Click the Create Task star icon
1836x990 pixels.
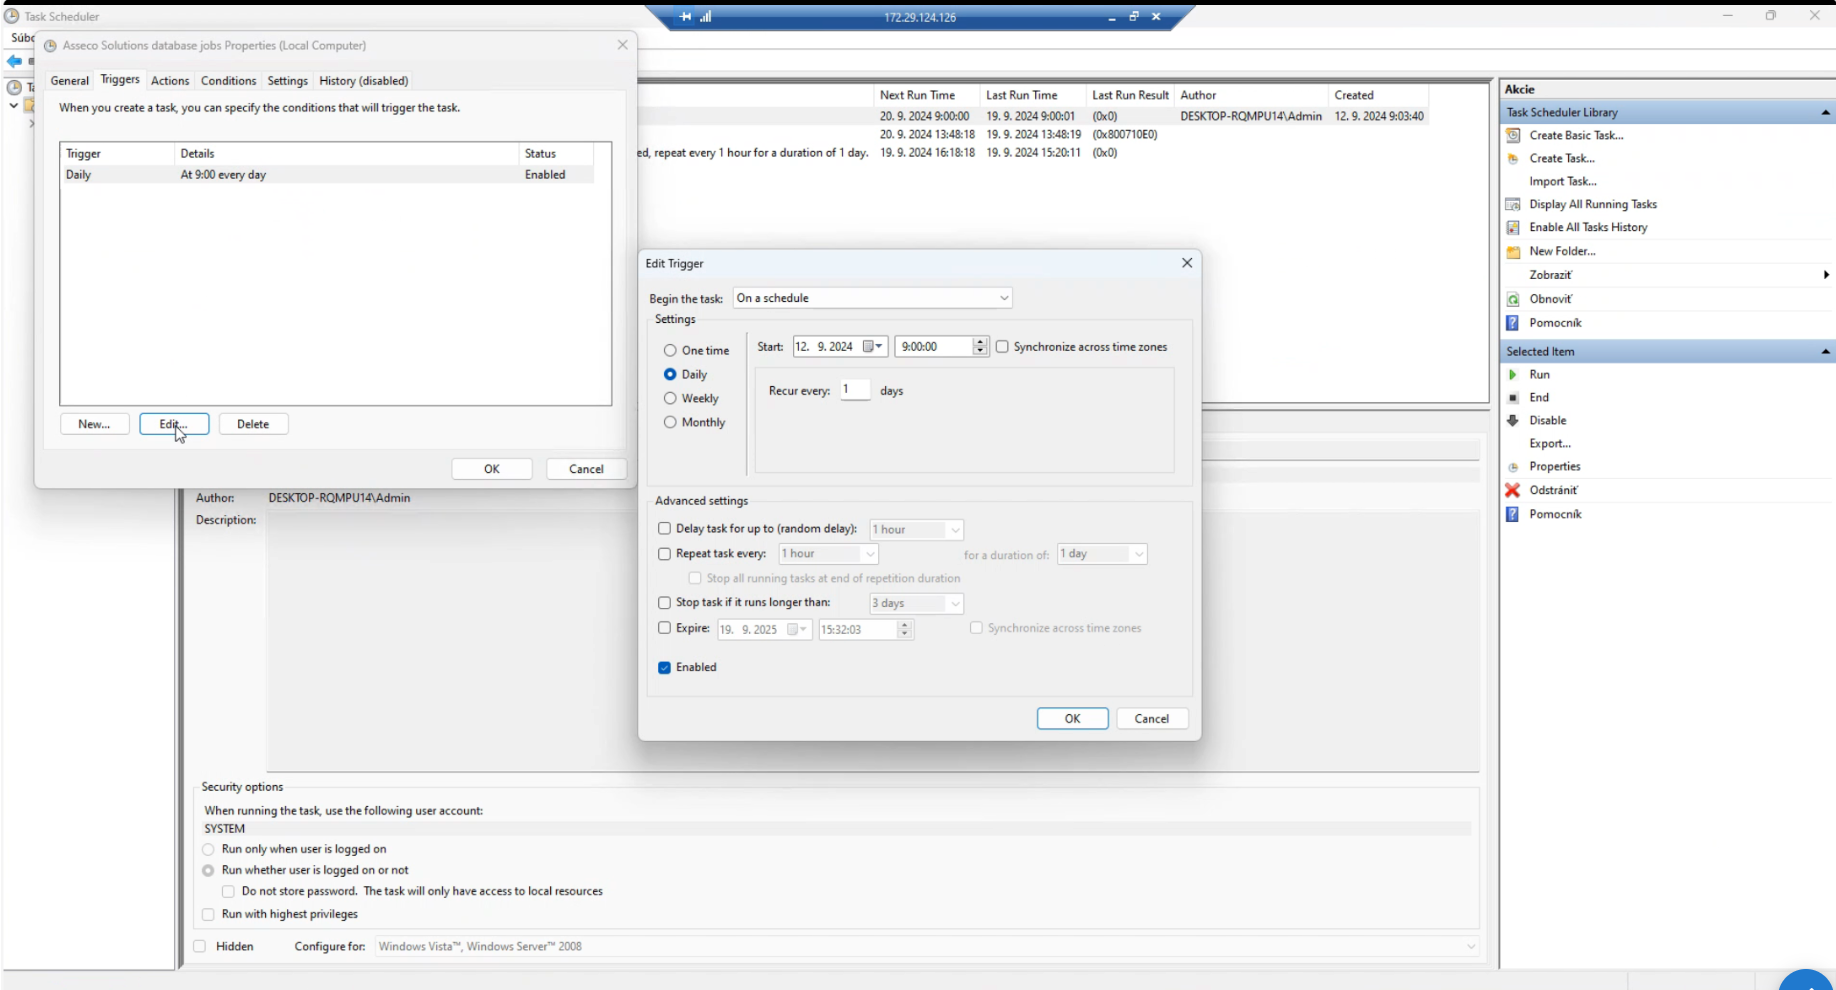[1513, 158]
